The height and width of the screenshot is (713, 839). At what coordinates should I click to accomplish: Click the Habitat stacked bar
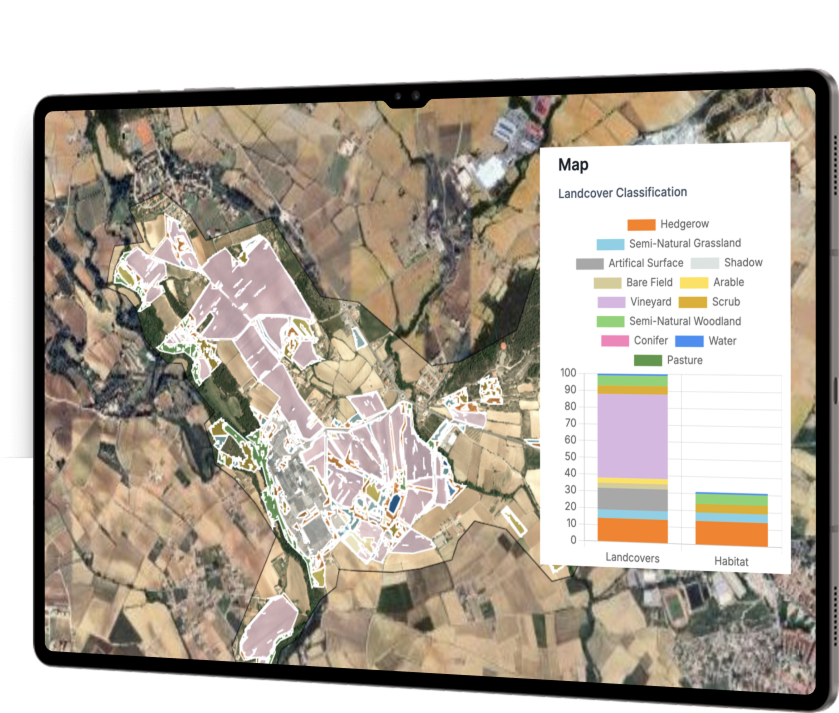click(x=731, y=520)
